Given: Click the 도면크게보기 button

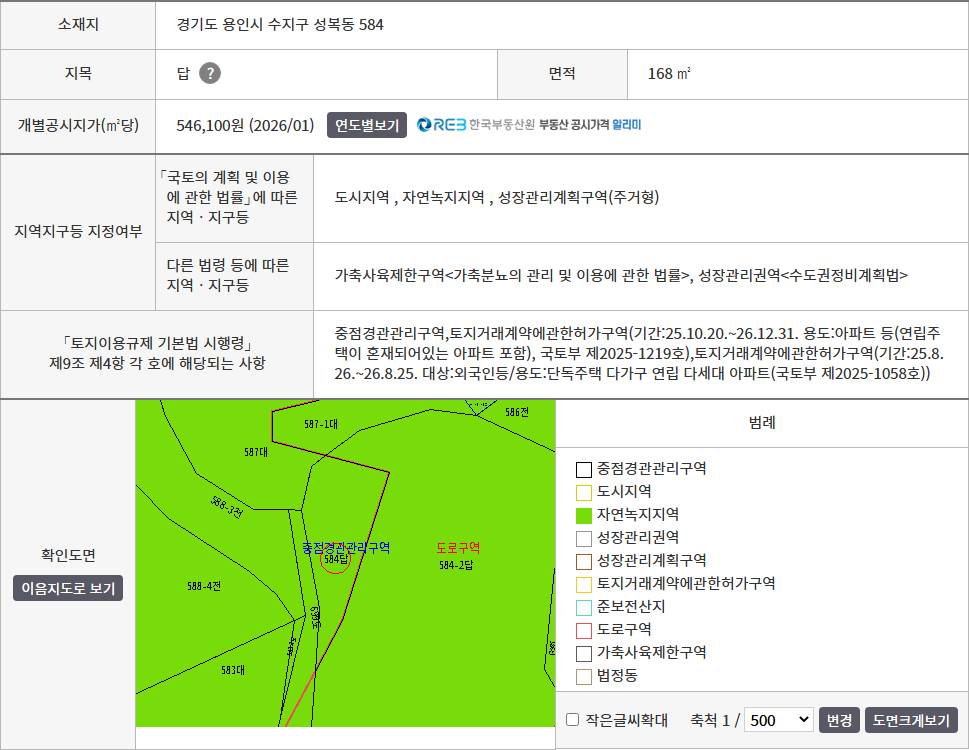Looking at the screenshot, I should pyautogui.click(x=911, y=720).
